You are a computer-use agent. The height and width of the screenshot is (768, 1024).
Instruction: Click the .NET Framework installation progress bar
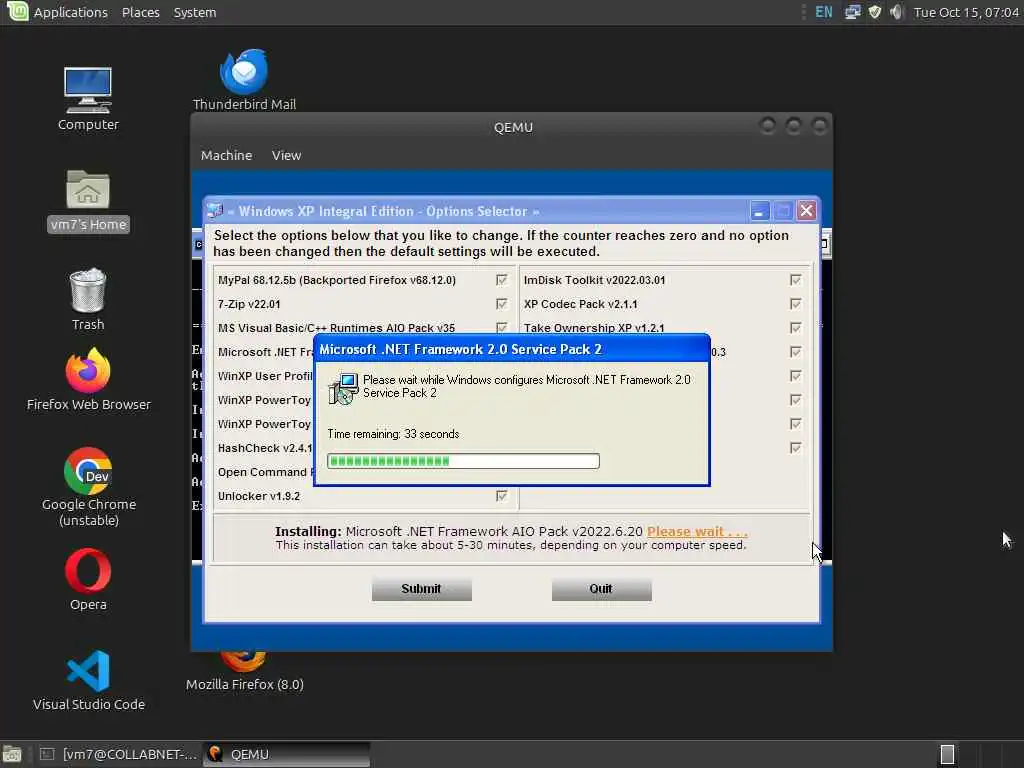[463, 461]
